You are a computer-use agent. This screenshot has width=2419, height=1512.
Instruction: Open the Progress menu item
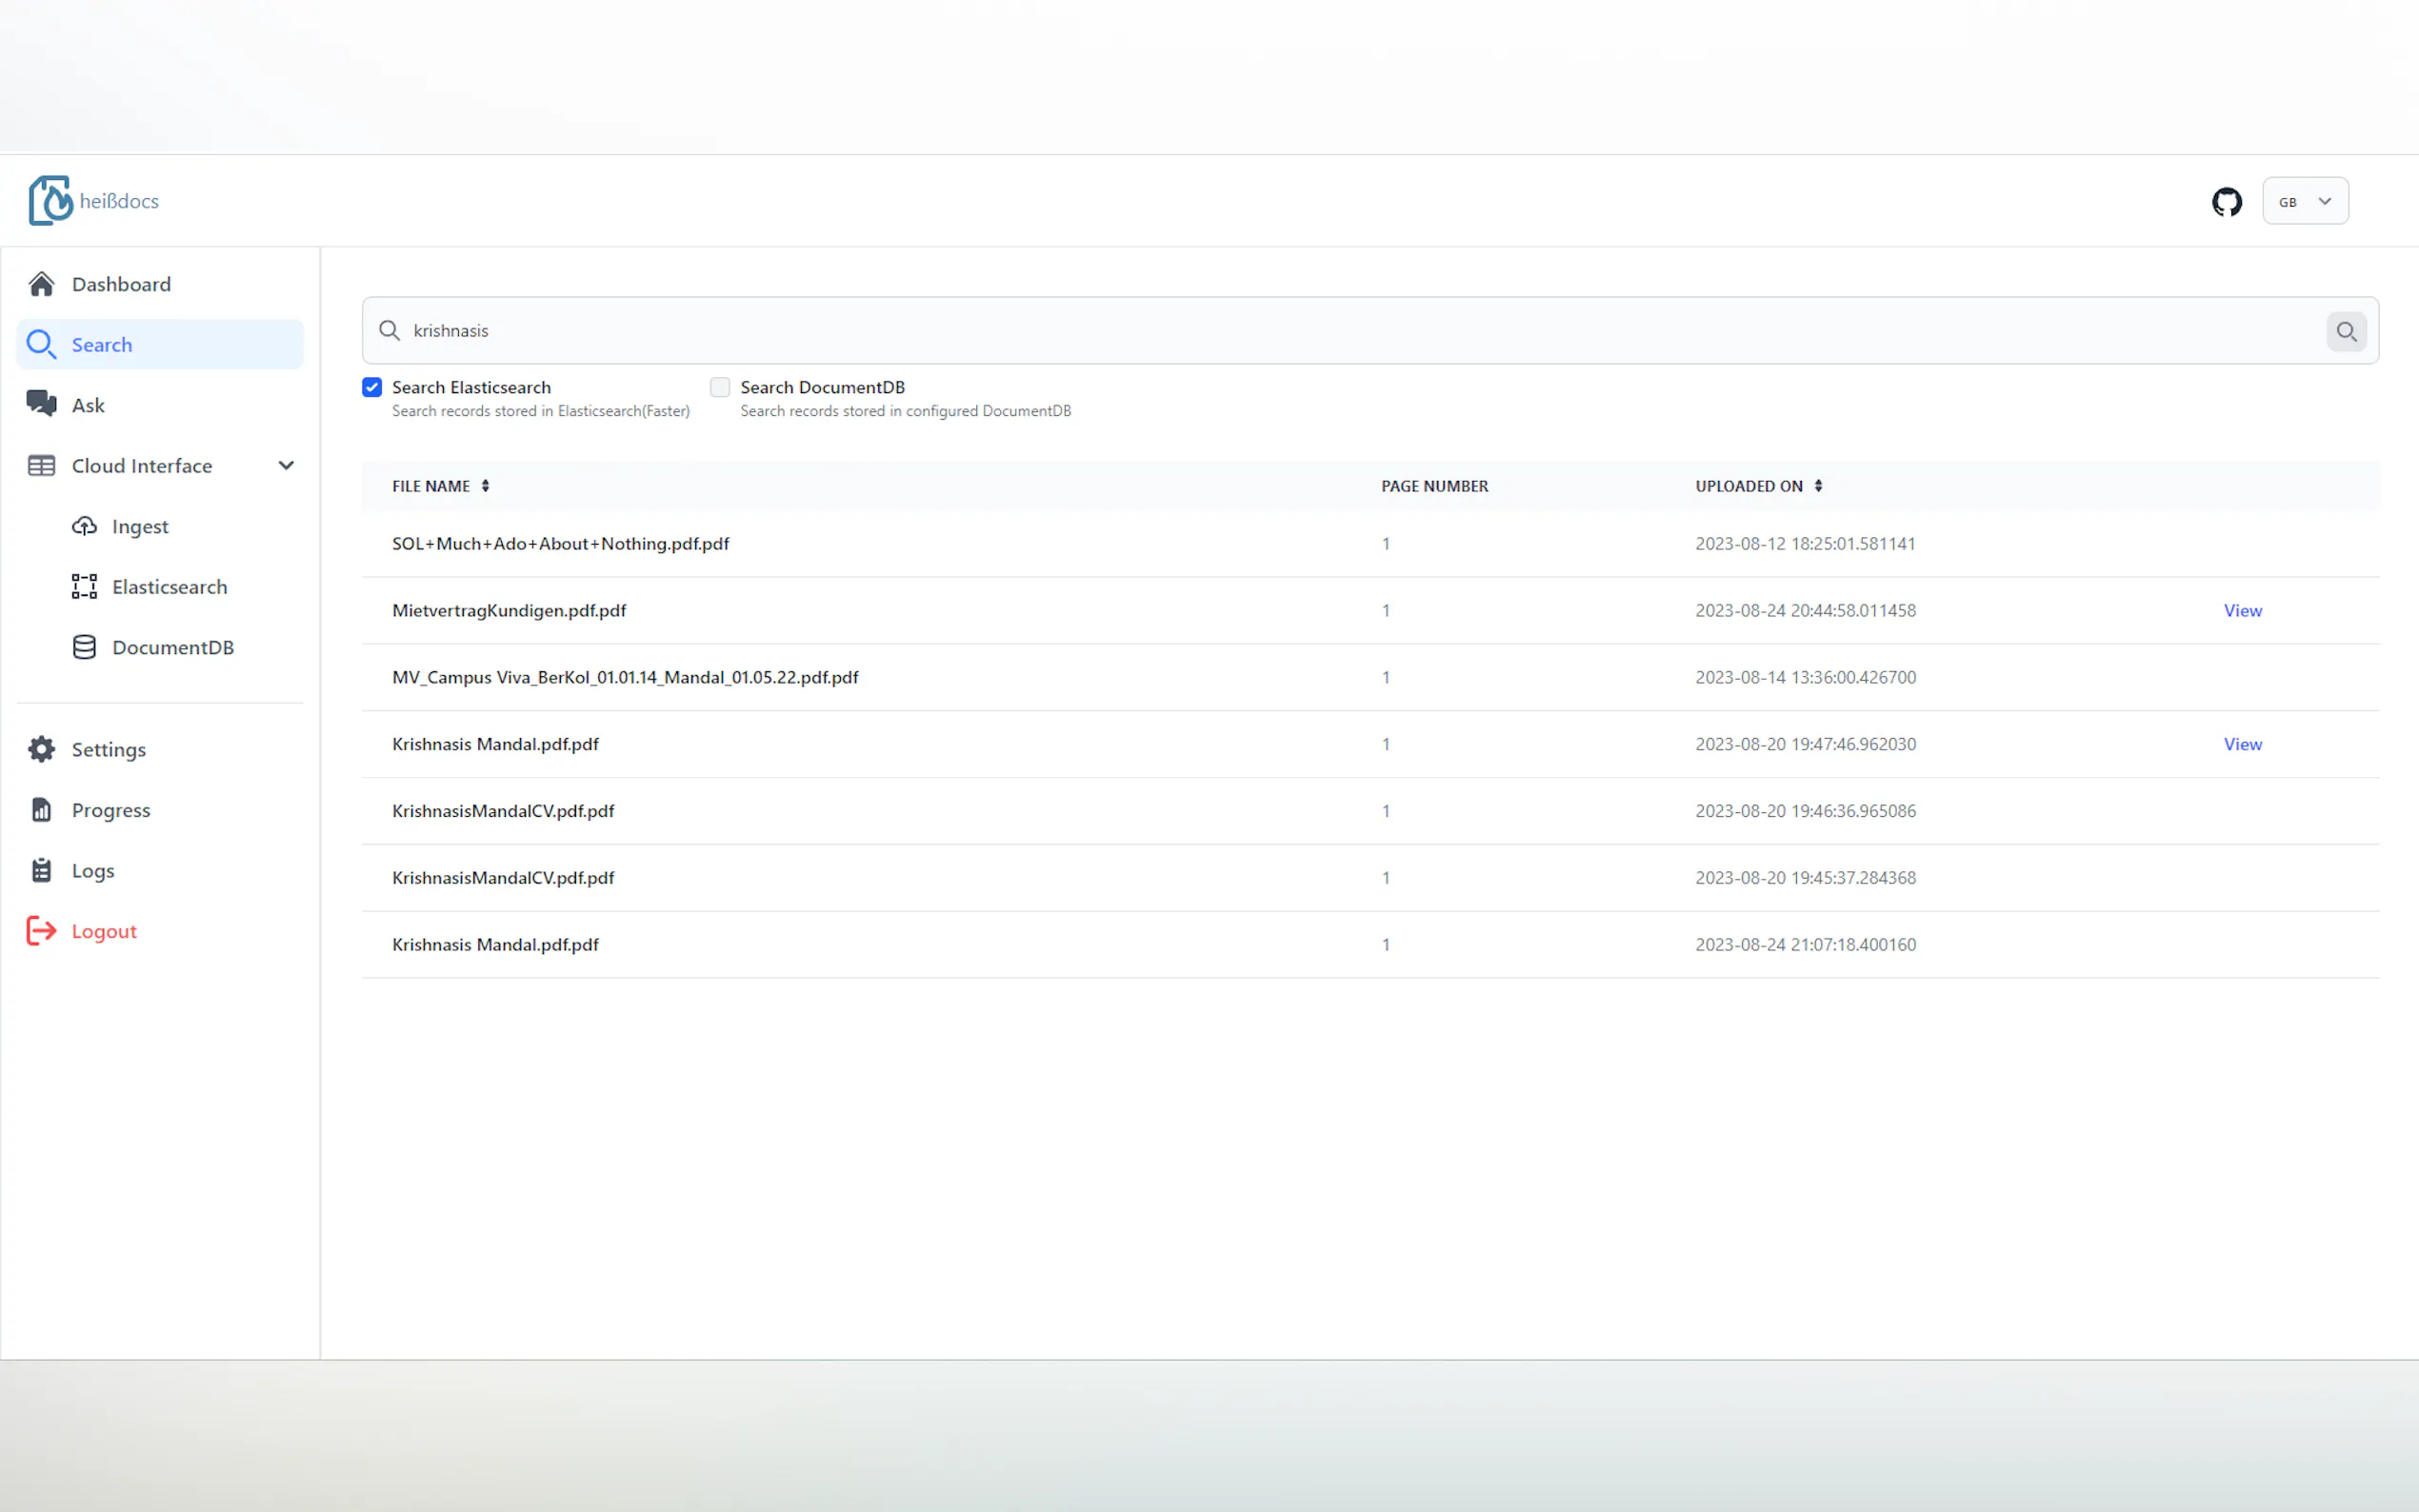tap(110, 810)
